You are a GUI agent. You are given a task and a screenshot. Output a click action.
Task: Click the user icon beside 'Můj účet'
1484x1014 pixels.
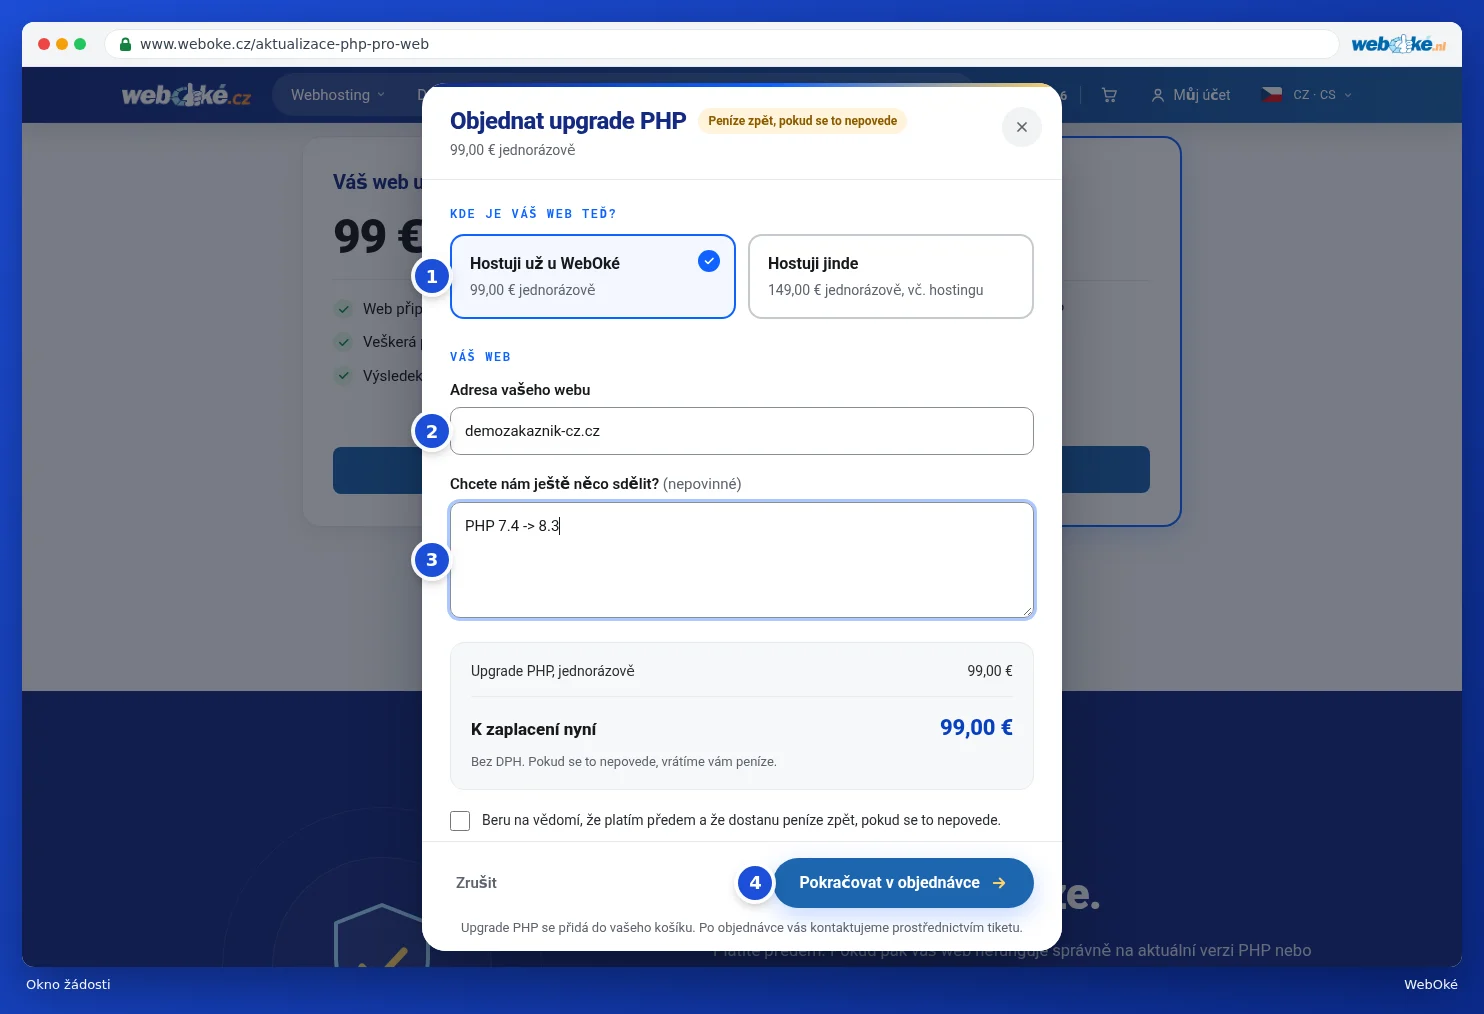[x=1158, y=95]
